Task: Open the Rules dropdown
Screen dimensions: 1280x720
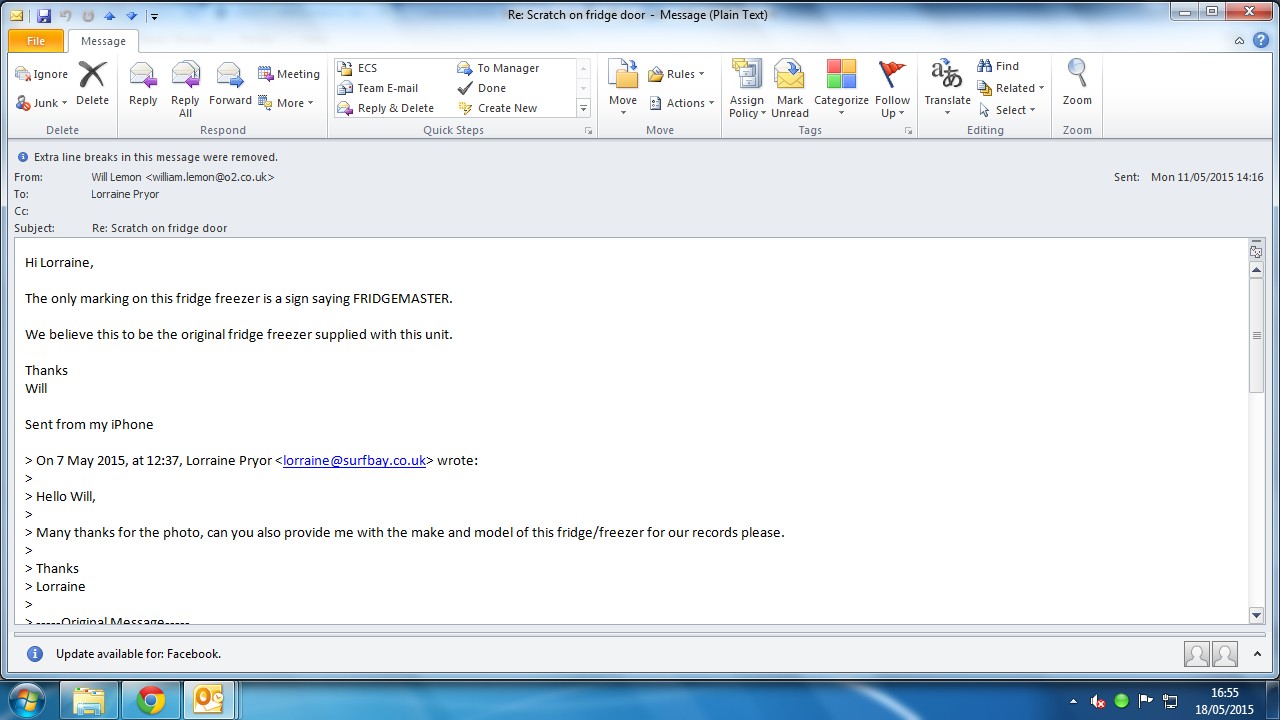Action: click(x=676, y=74)
